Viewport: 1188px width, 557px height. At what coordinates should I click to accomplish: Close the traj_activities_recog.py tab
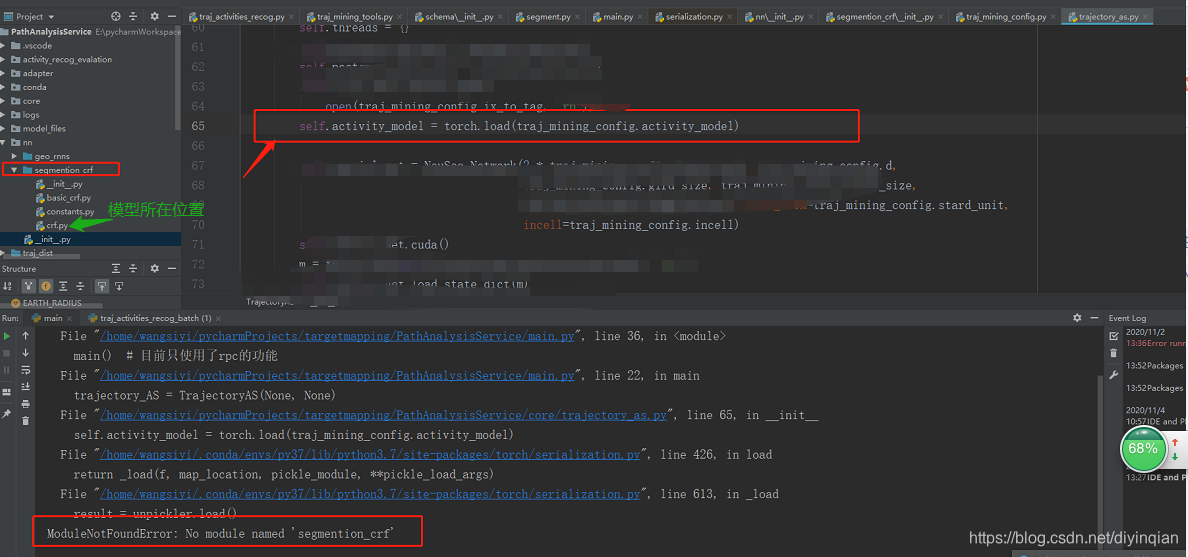click(x=294, y=16)
